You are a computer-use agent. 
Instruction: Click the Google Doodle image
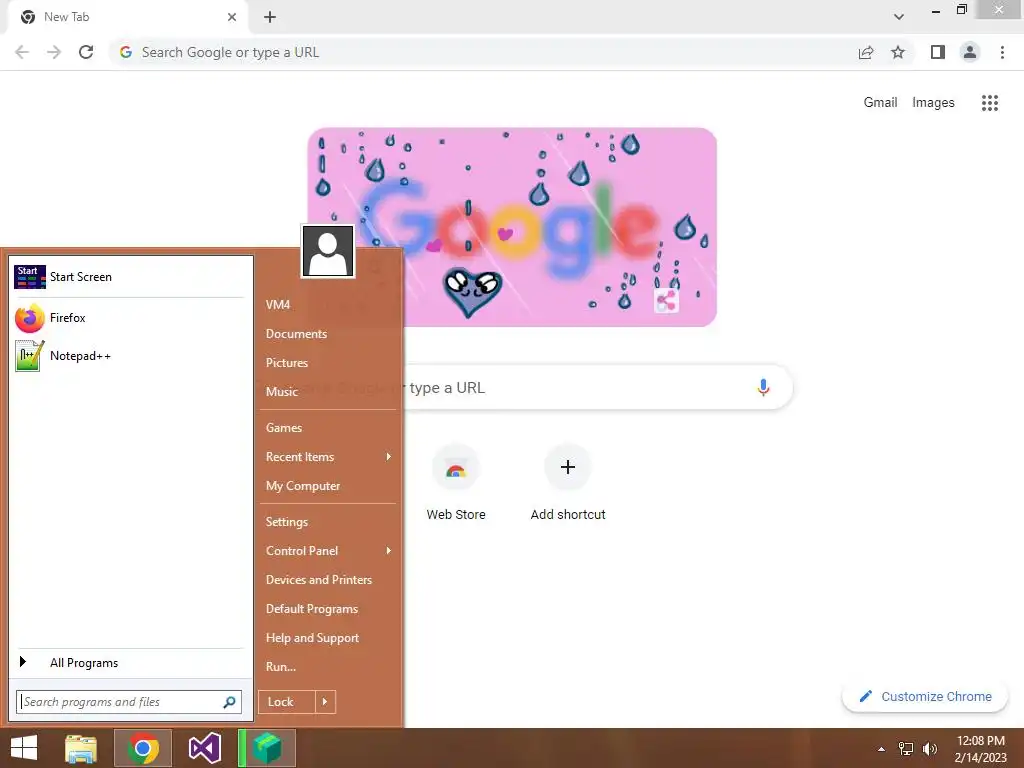[x=512, y=227]
